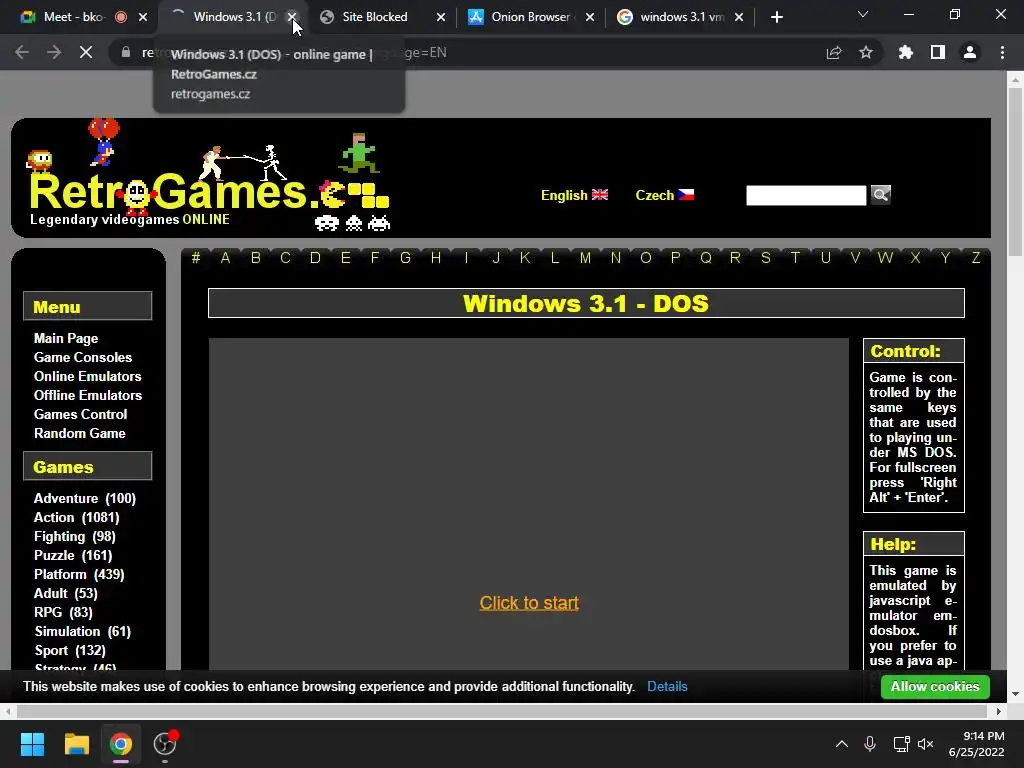1024x768 pixels.
Task: Click the cookie Details link
Action: click(x=667, y=686)
